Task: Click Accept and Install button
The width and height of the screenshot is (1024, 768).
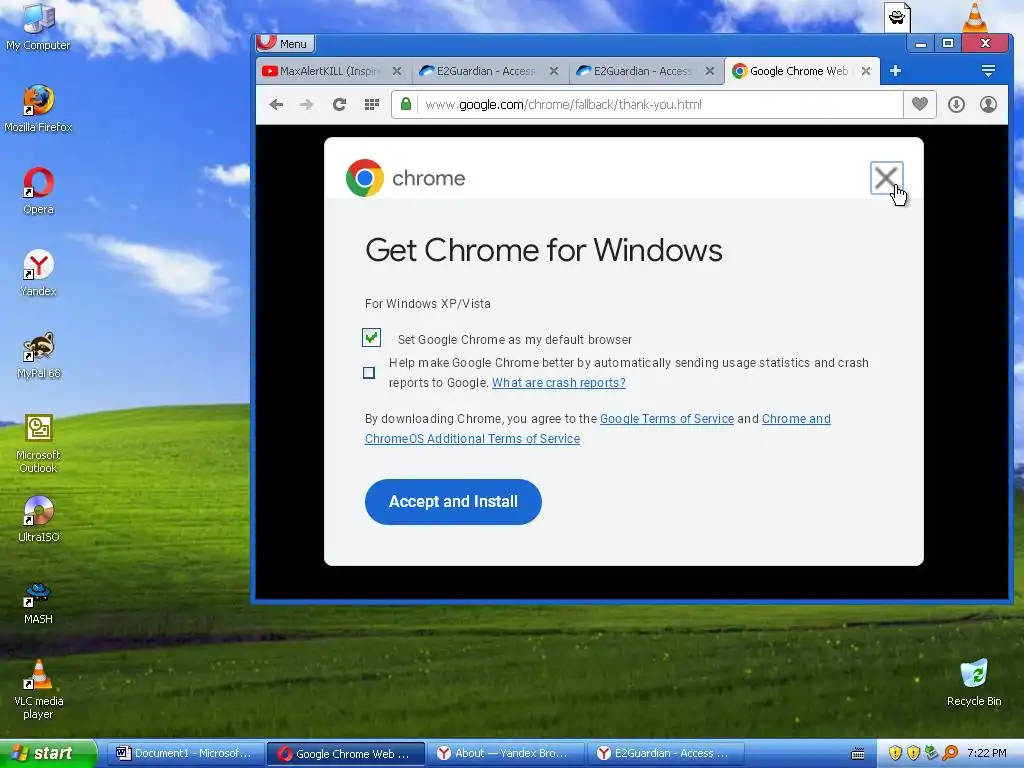Action: (453, 502)
